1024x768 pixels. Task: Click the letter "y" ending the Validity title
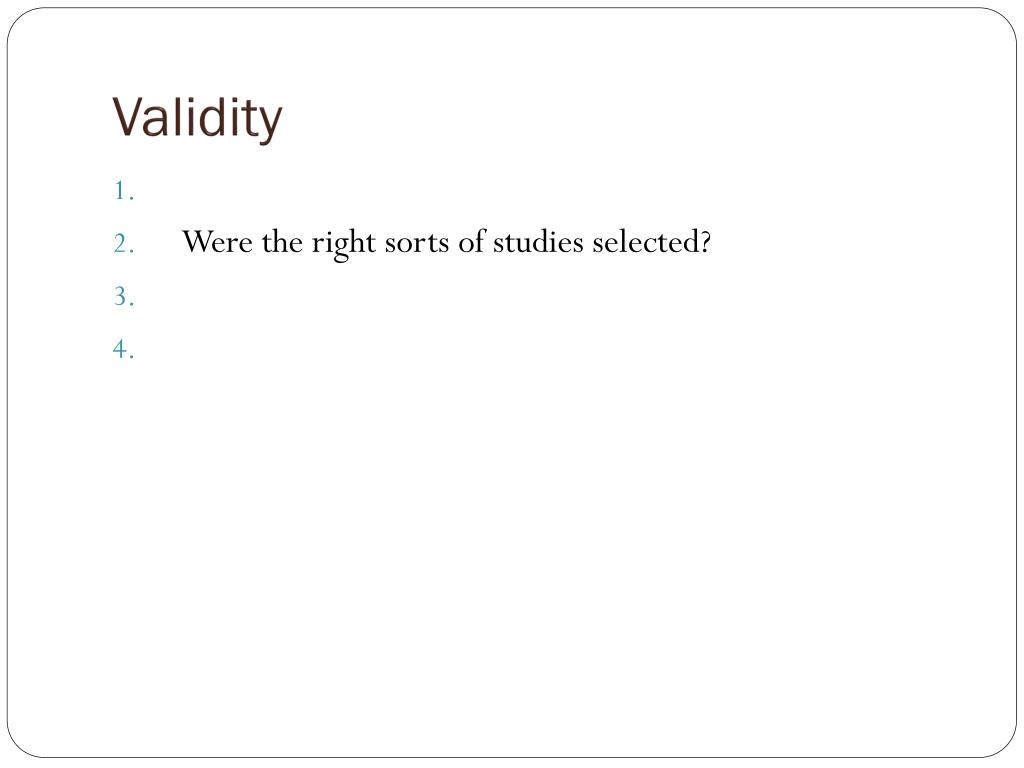271,122
